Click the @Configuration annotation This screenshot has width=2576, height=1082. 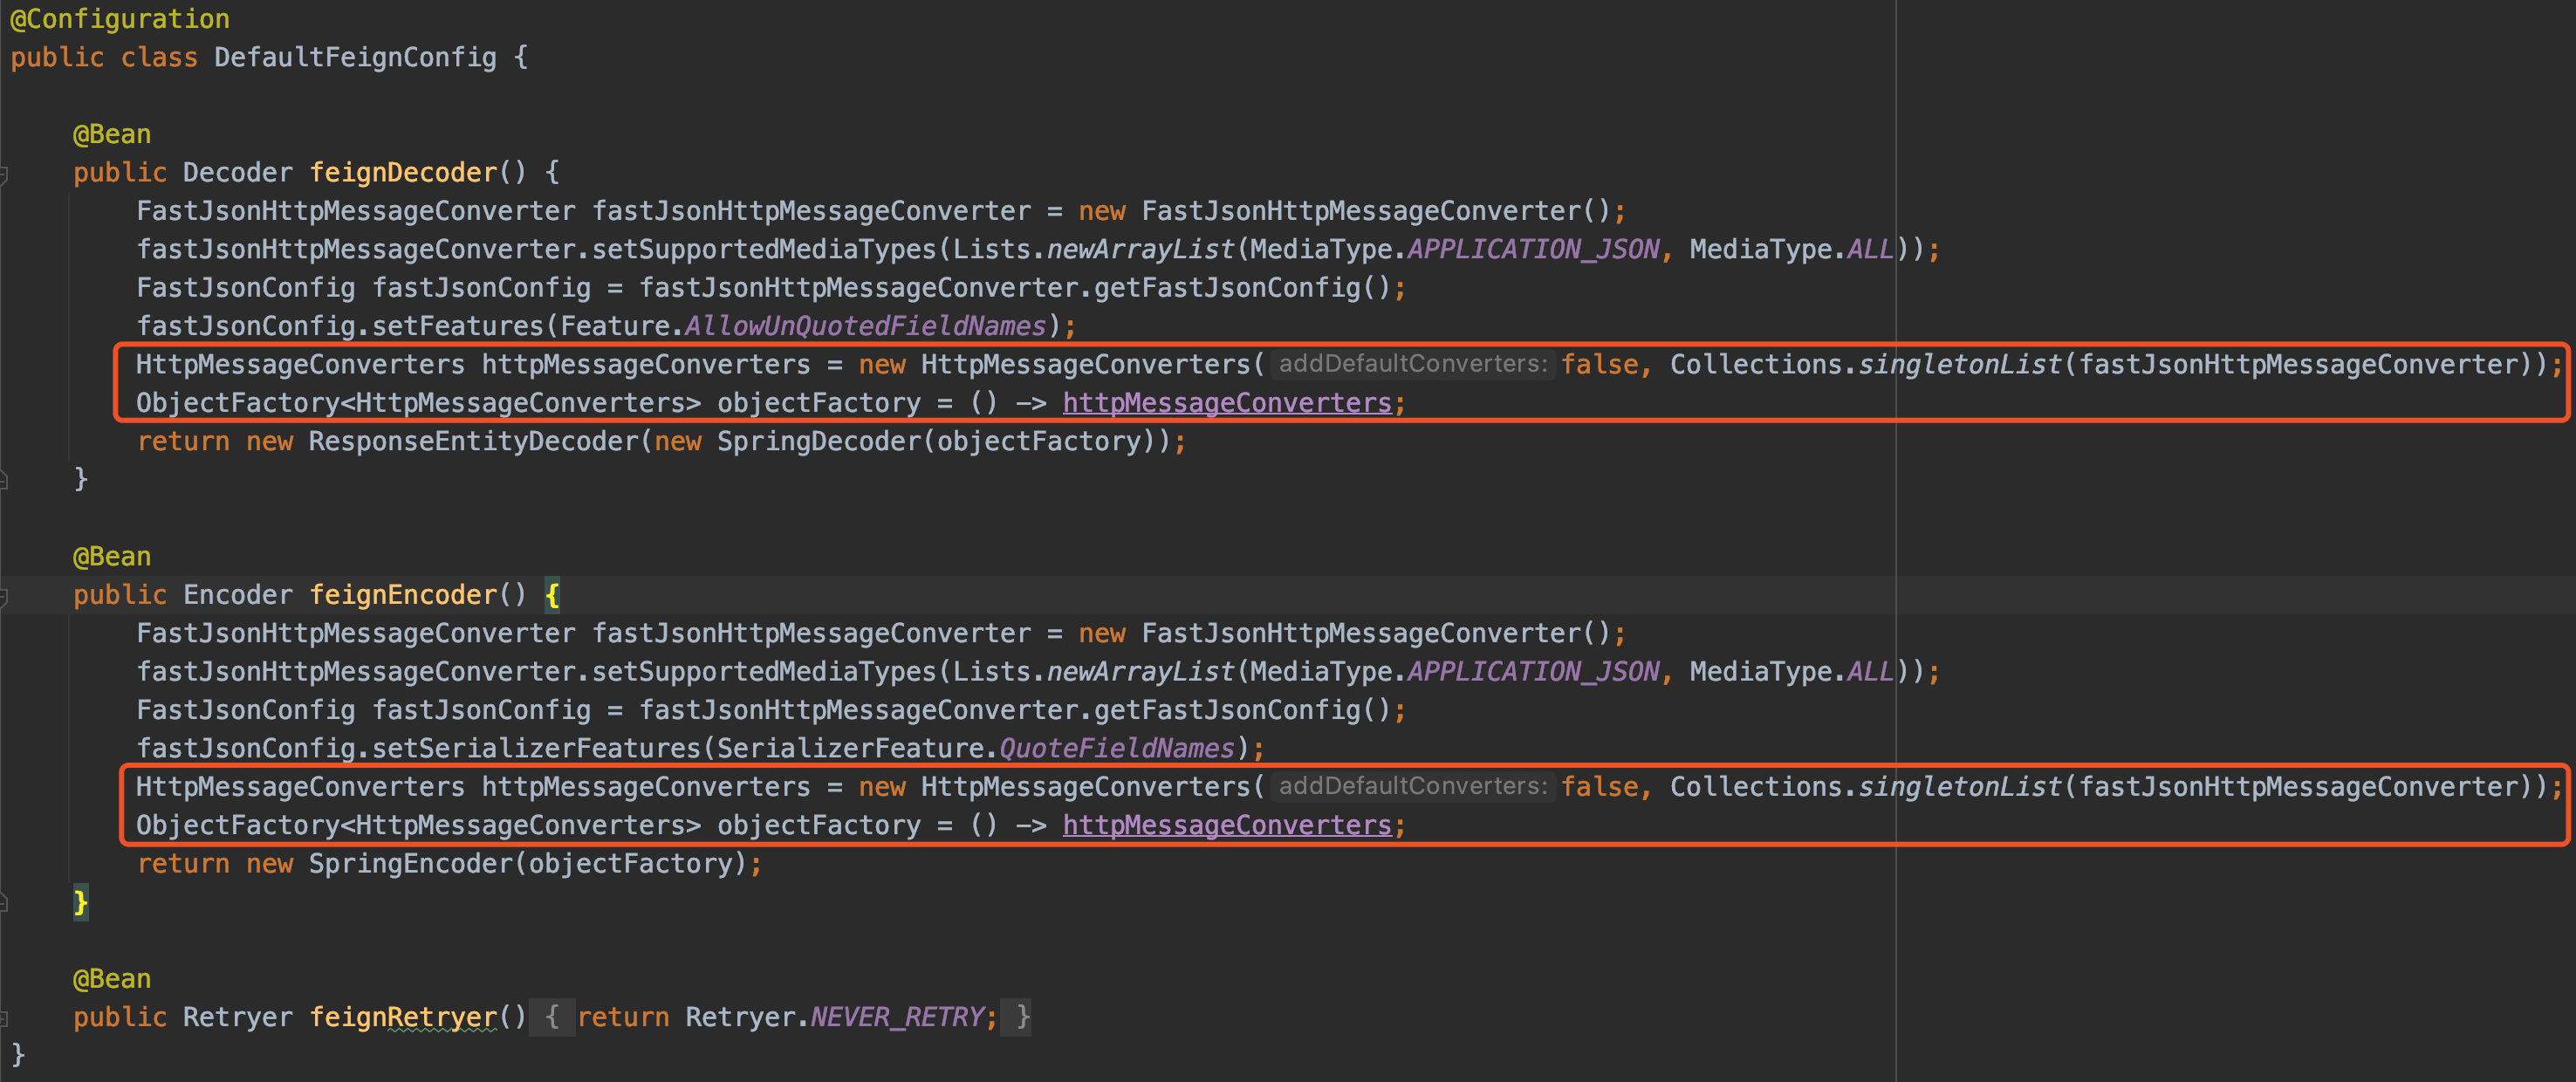[120, 19]
